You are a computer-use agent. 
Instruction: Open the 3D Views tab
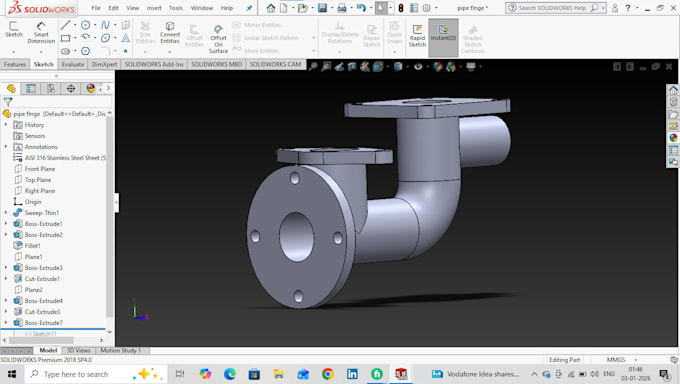click(78, 350)
